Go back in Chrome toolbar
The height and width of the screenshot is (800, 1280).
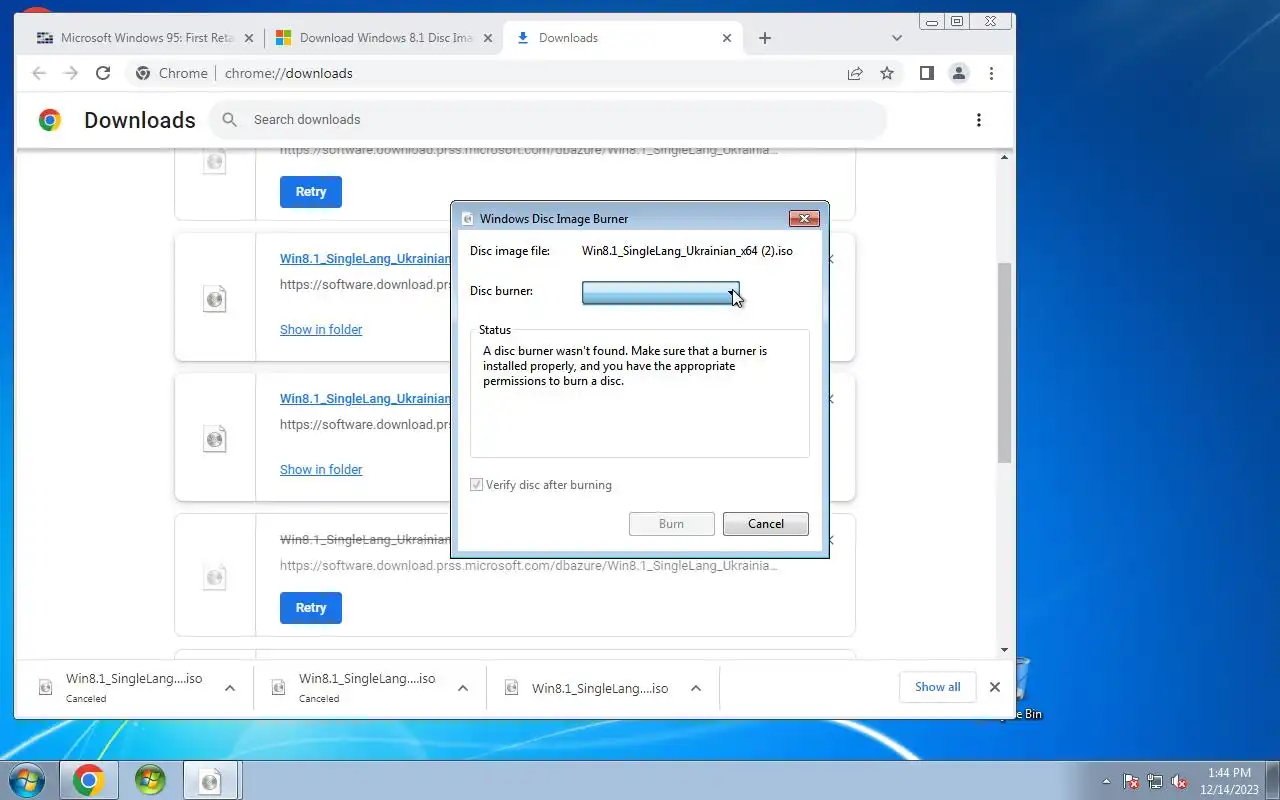pos(39,73)
